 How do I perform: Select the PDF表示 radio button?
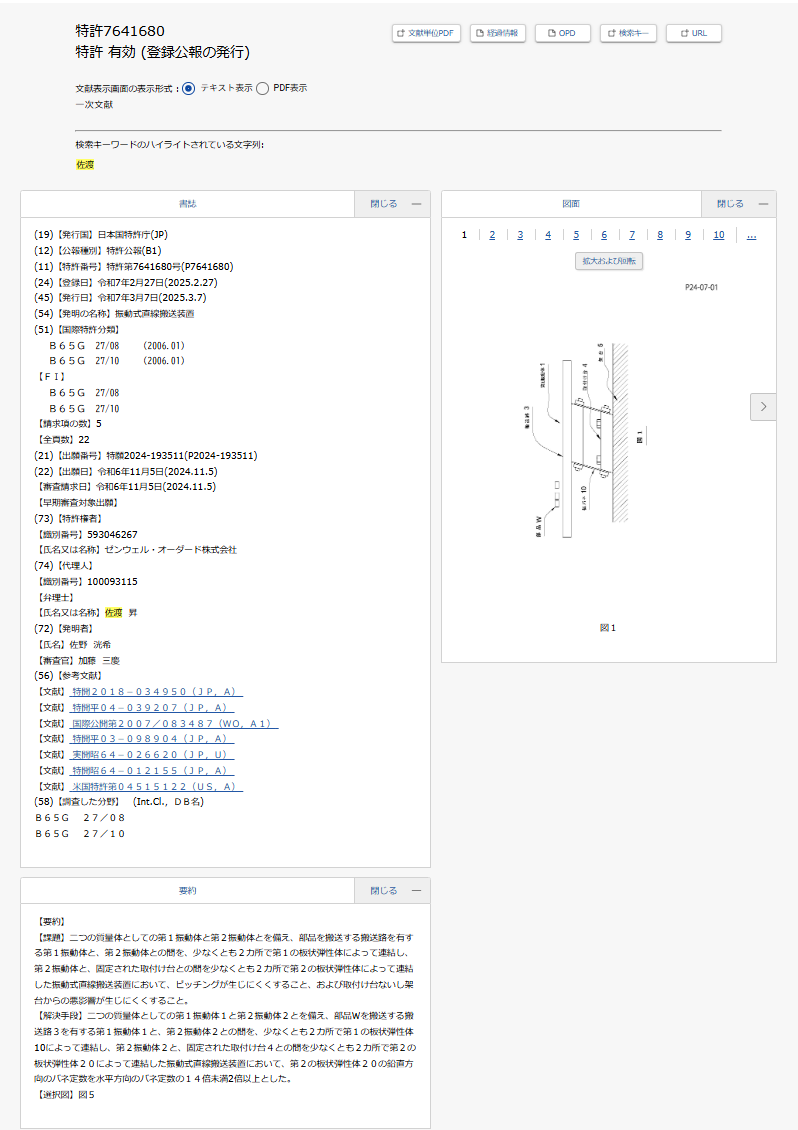coord(262,89)
